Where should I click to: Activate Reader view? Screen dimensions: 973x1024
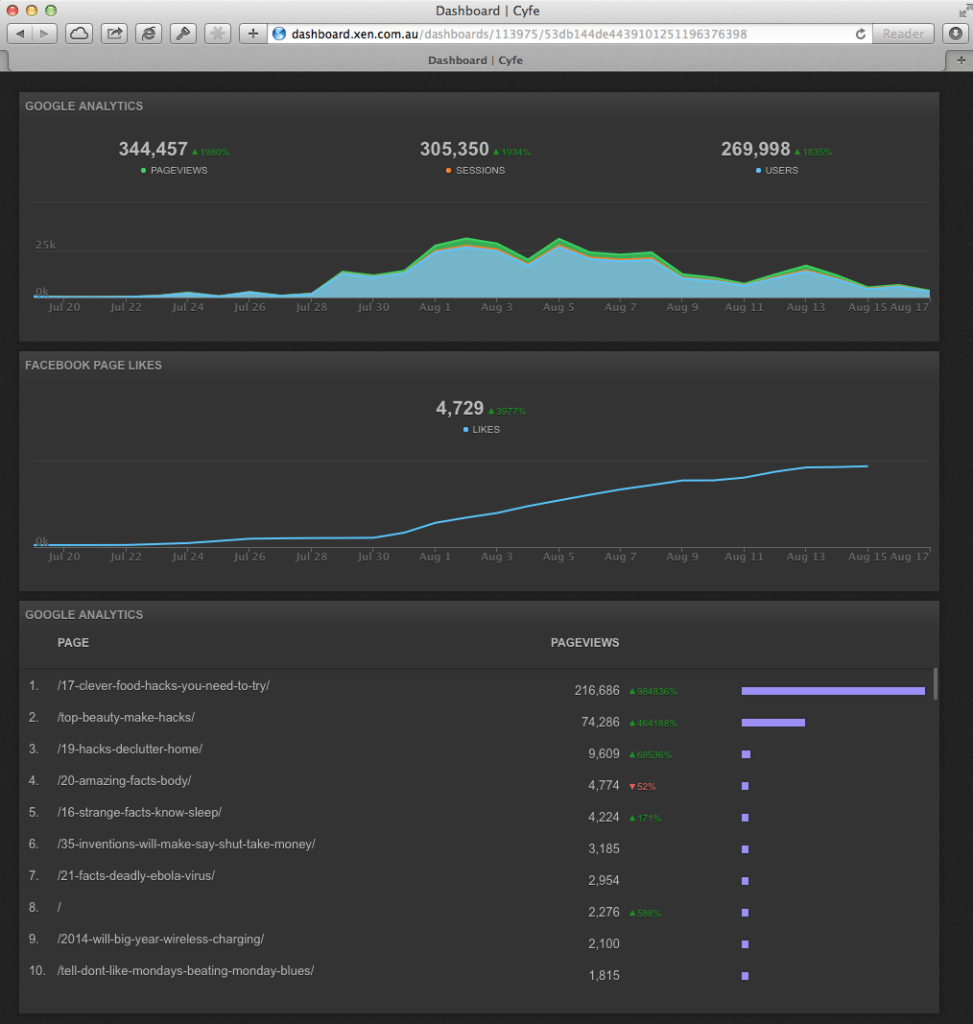(901, 33)
